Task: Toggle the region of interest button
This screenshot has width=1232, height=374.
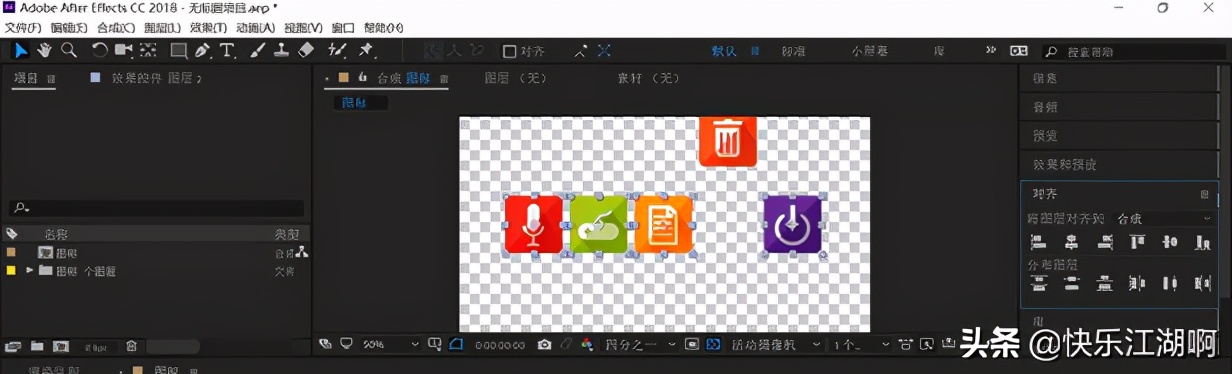Action: (692, 344)
